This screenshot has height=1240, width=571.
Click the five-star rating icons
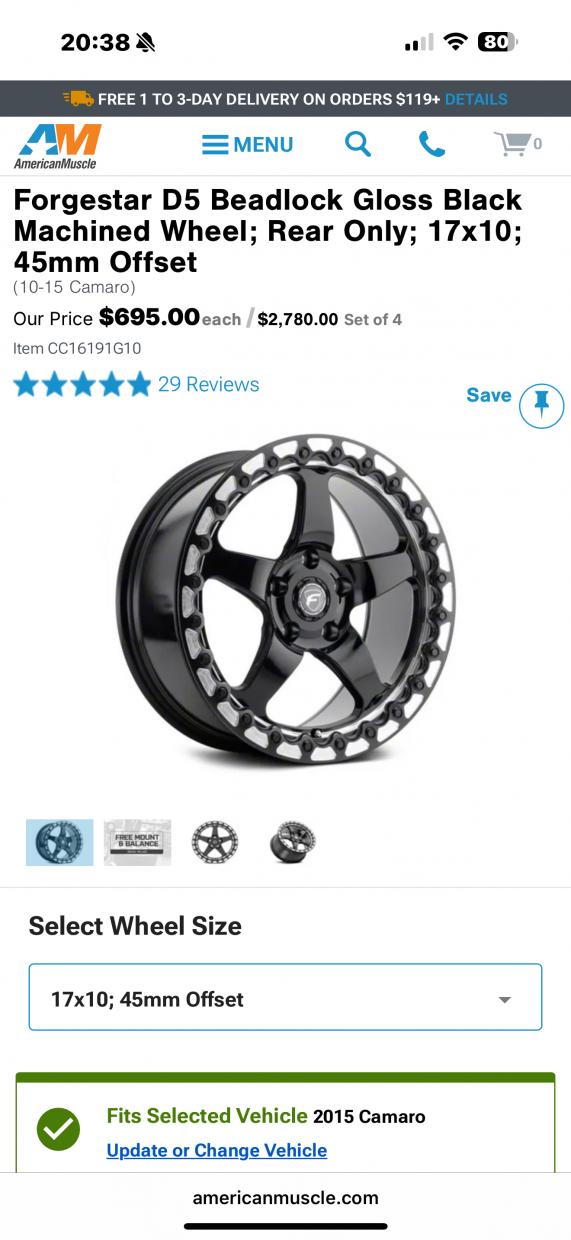[x=82, y=384]
